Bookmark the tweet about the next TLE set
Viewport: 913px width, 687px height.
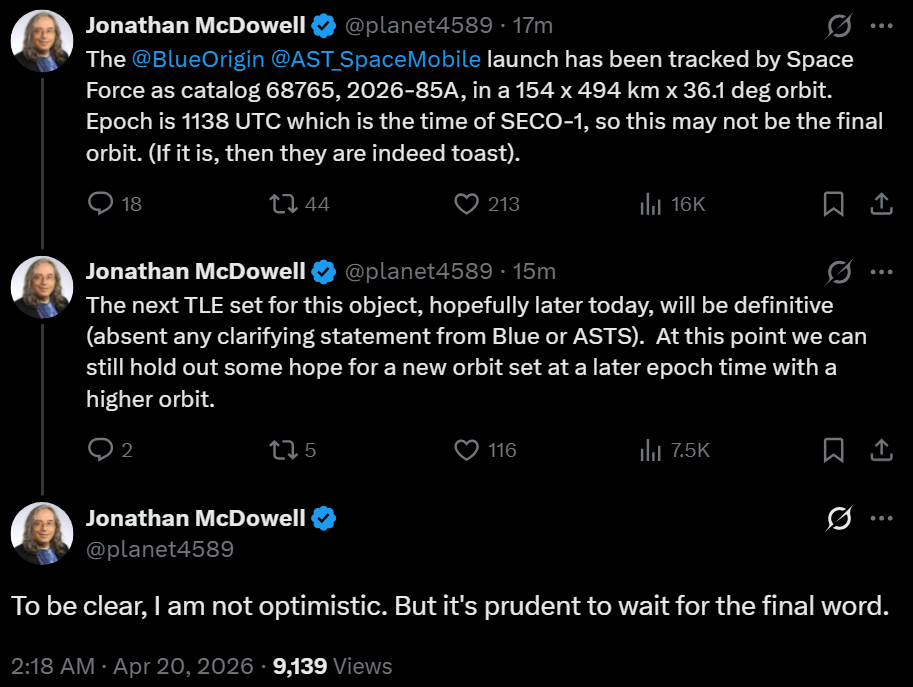coord(833,450)
